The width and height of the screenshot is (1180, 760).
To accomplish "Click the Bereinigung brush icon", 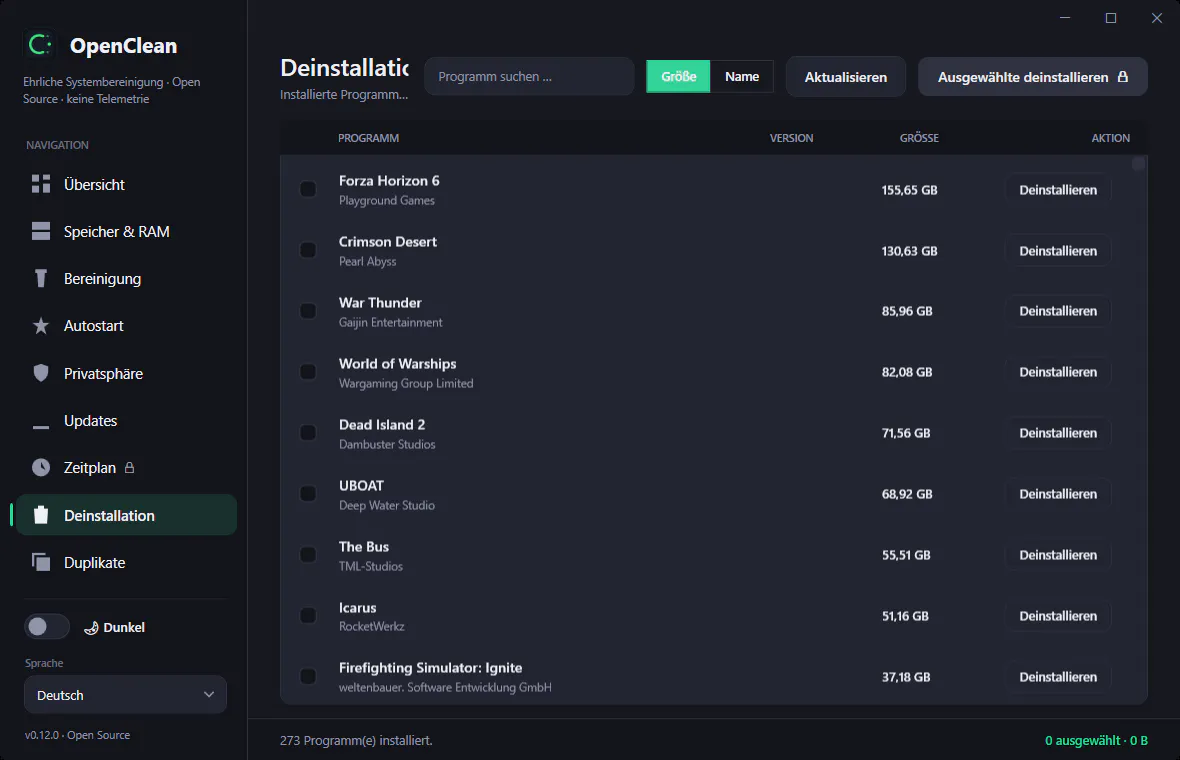I will 41,278.
